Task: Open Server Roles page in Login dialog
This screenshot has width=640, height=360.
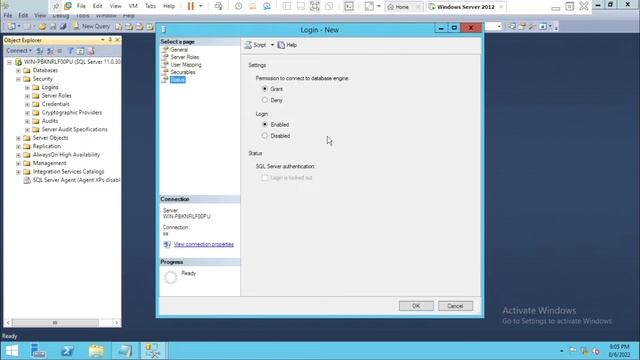Action: coord(185,57)
